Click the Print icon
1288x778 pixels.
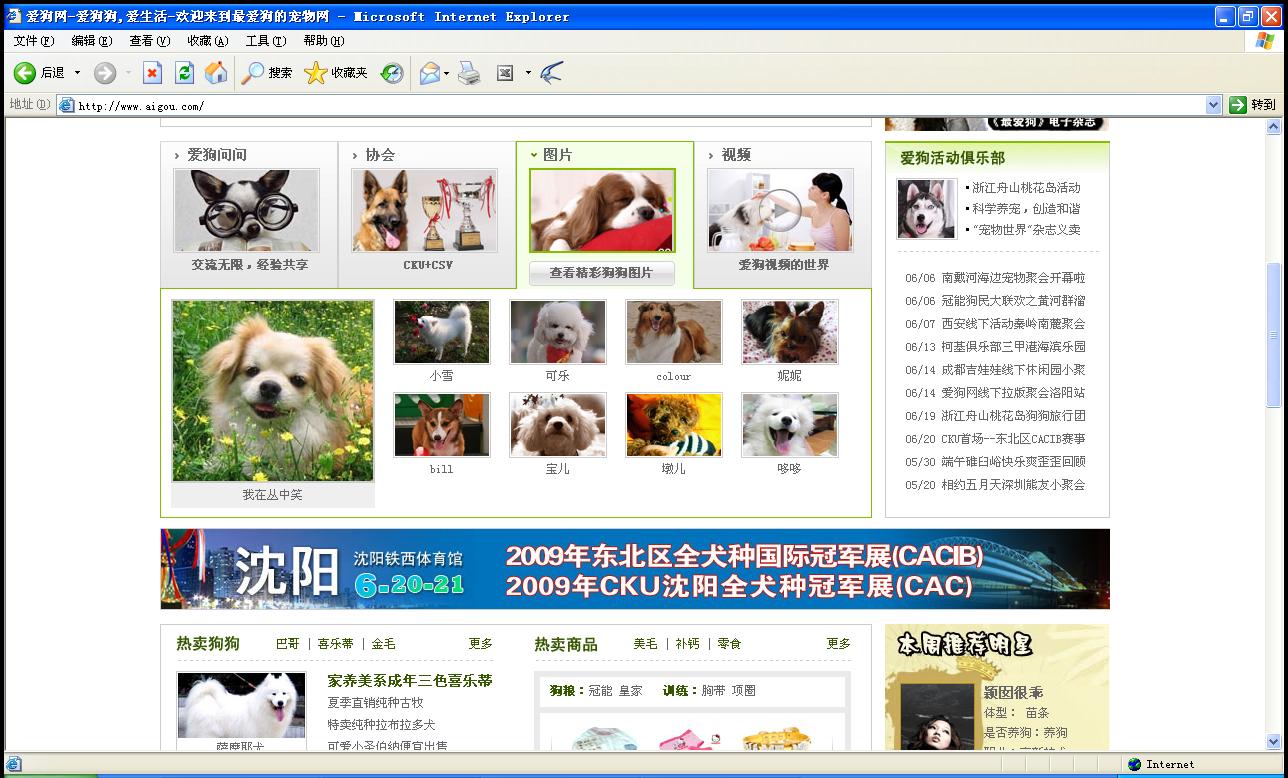tap(469, 72)
